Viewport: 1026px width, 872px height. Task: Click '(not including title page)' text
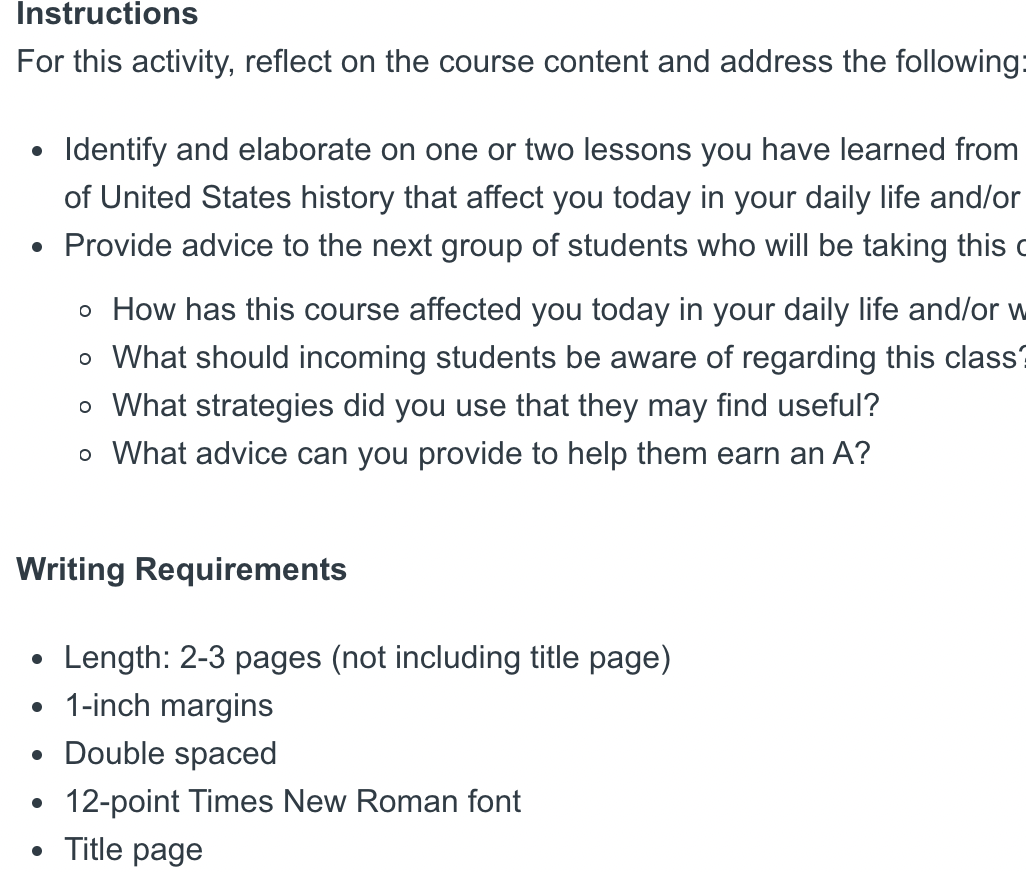click(501, 658)
